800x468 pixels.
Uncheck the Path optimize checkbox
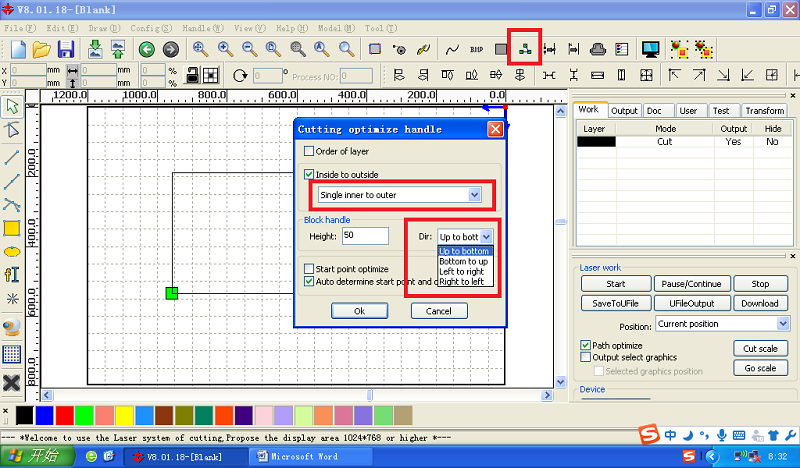coord(586,346)
